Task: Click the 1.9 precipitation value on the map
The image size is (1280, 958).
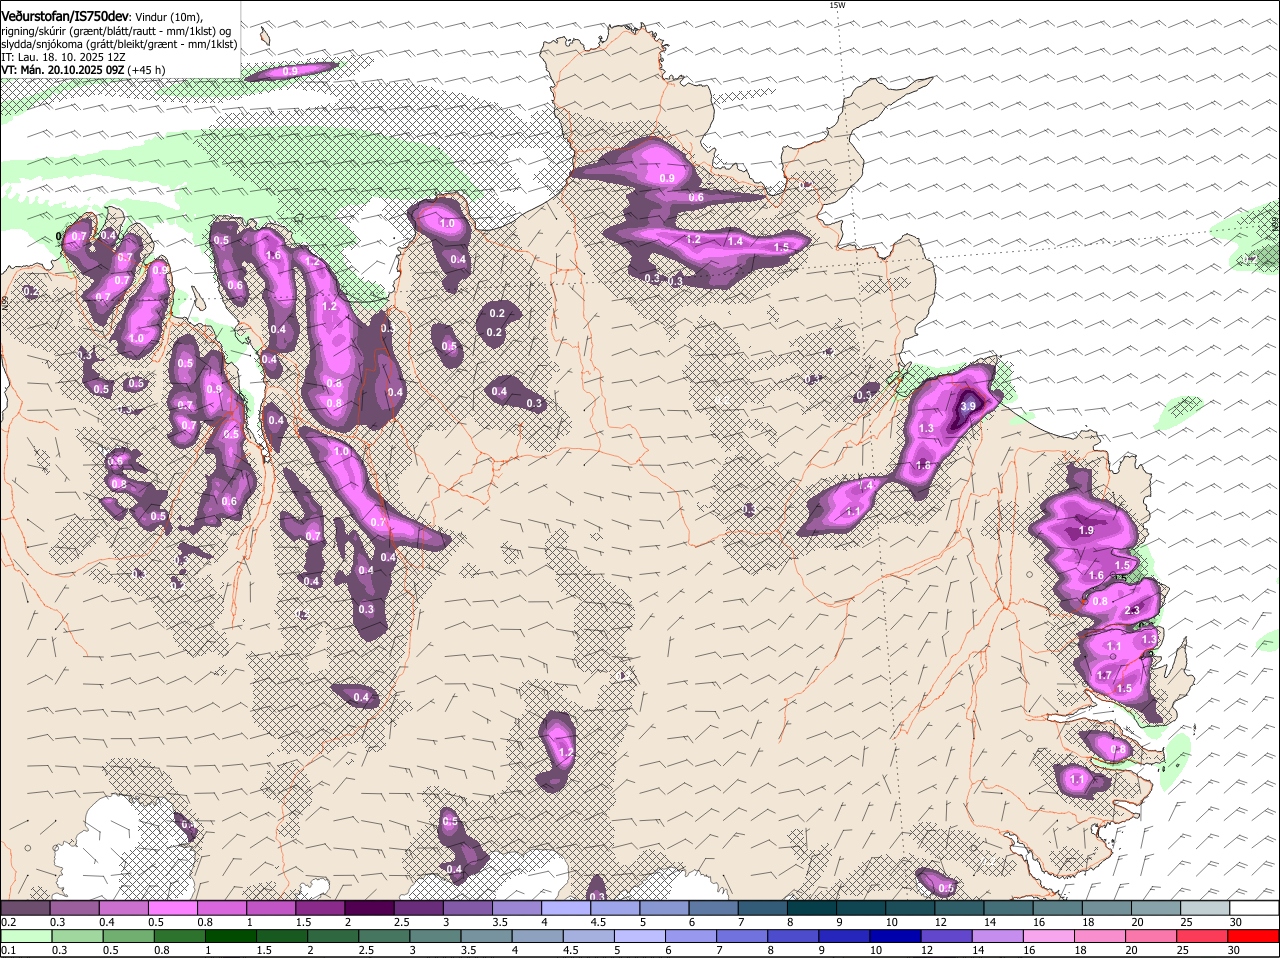Action: [1087, 531]
